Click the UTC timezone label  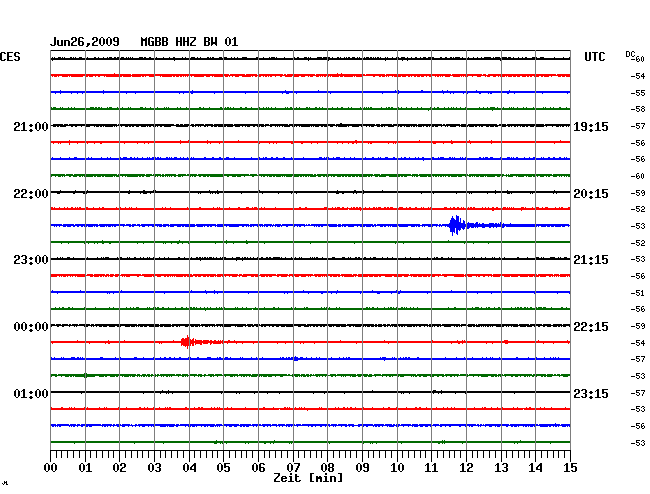tap(594, 57)
